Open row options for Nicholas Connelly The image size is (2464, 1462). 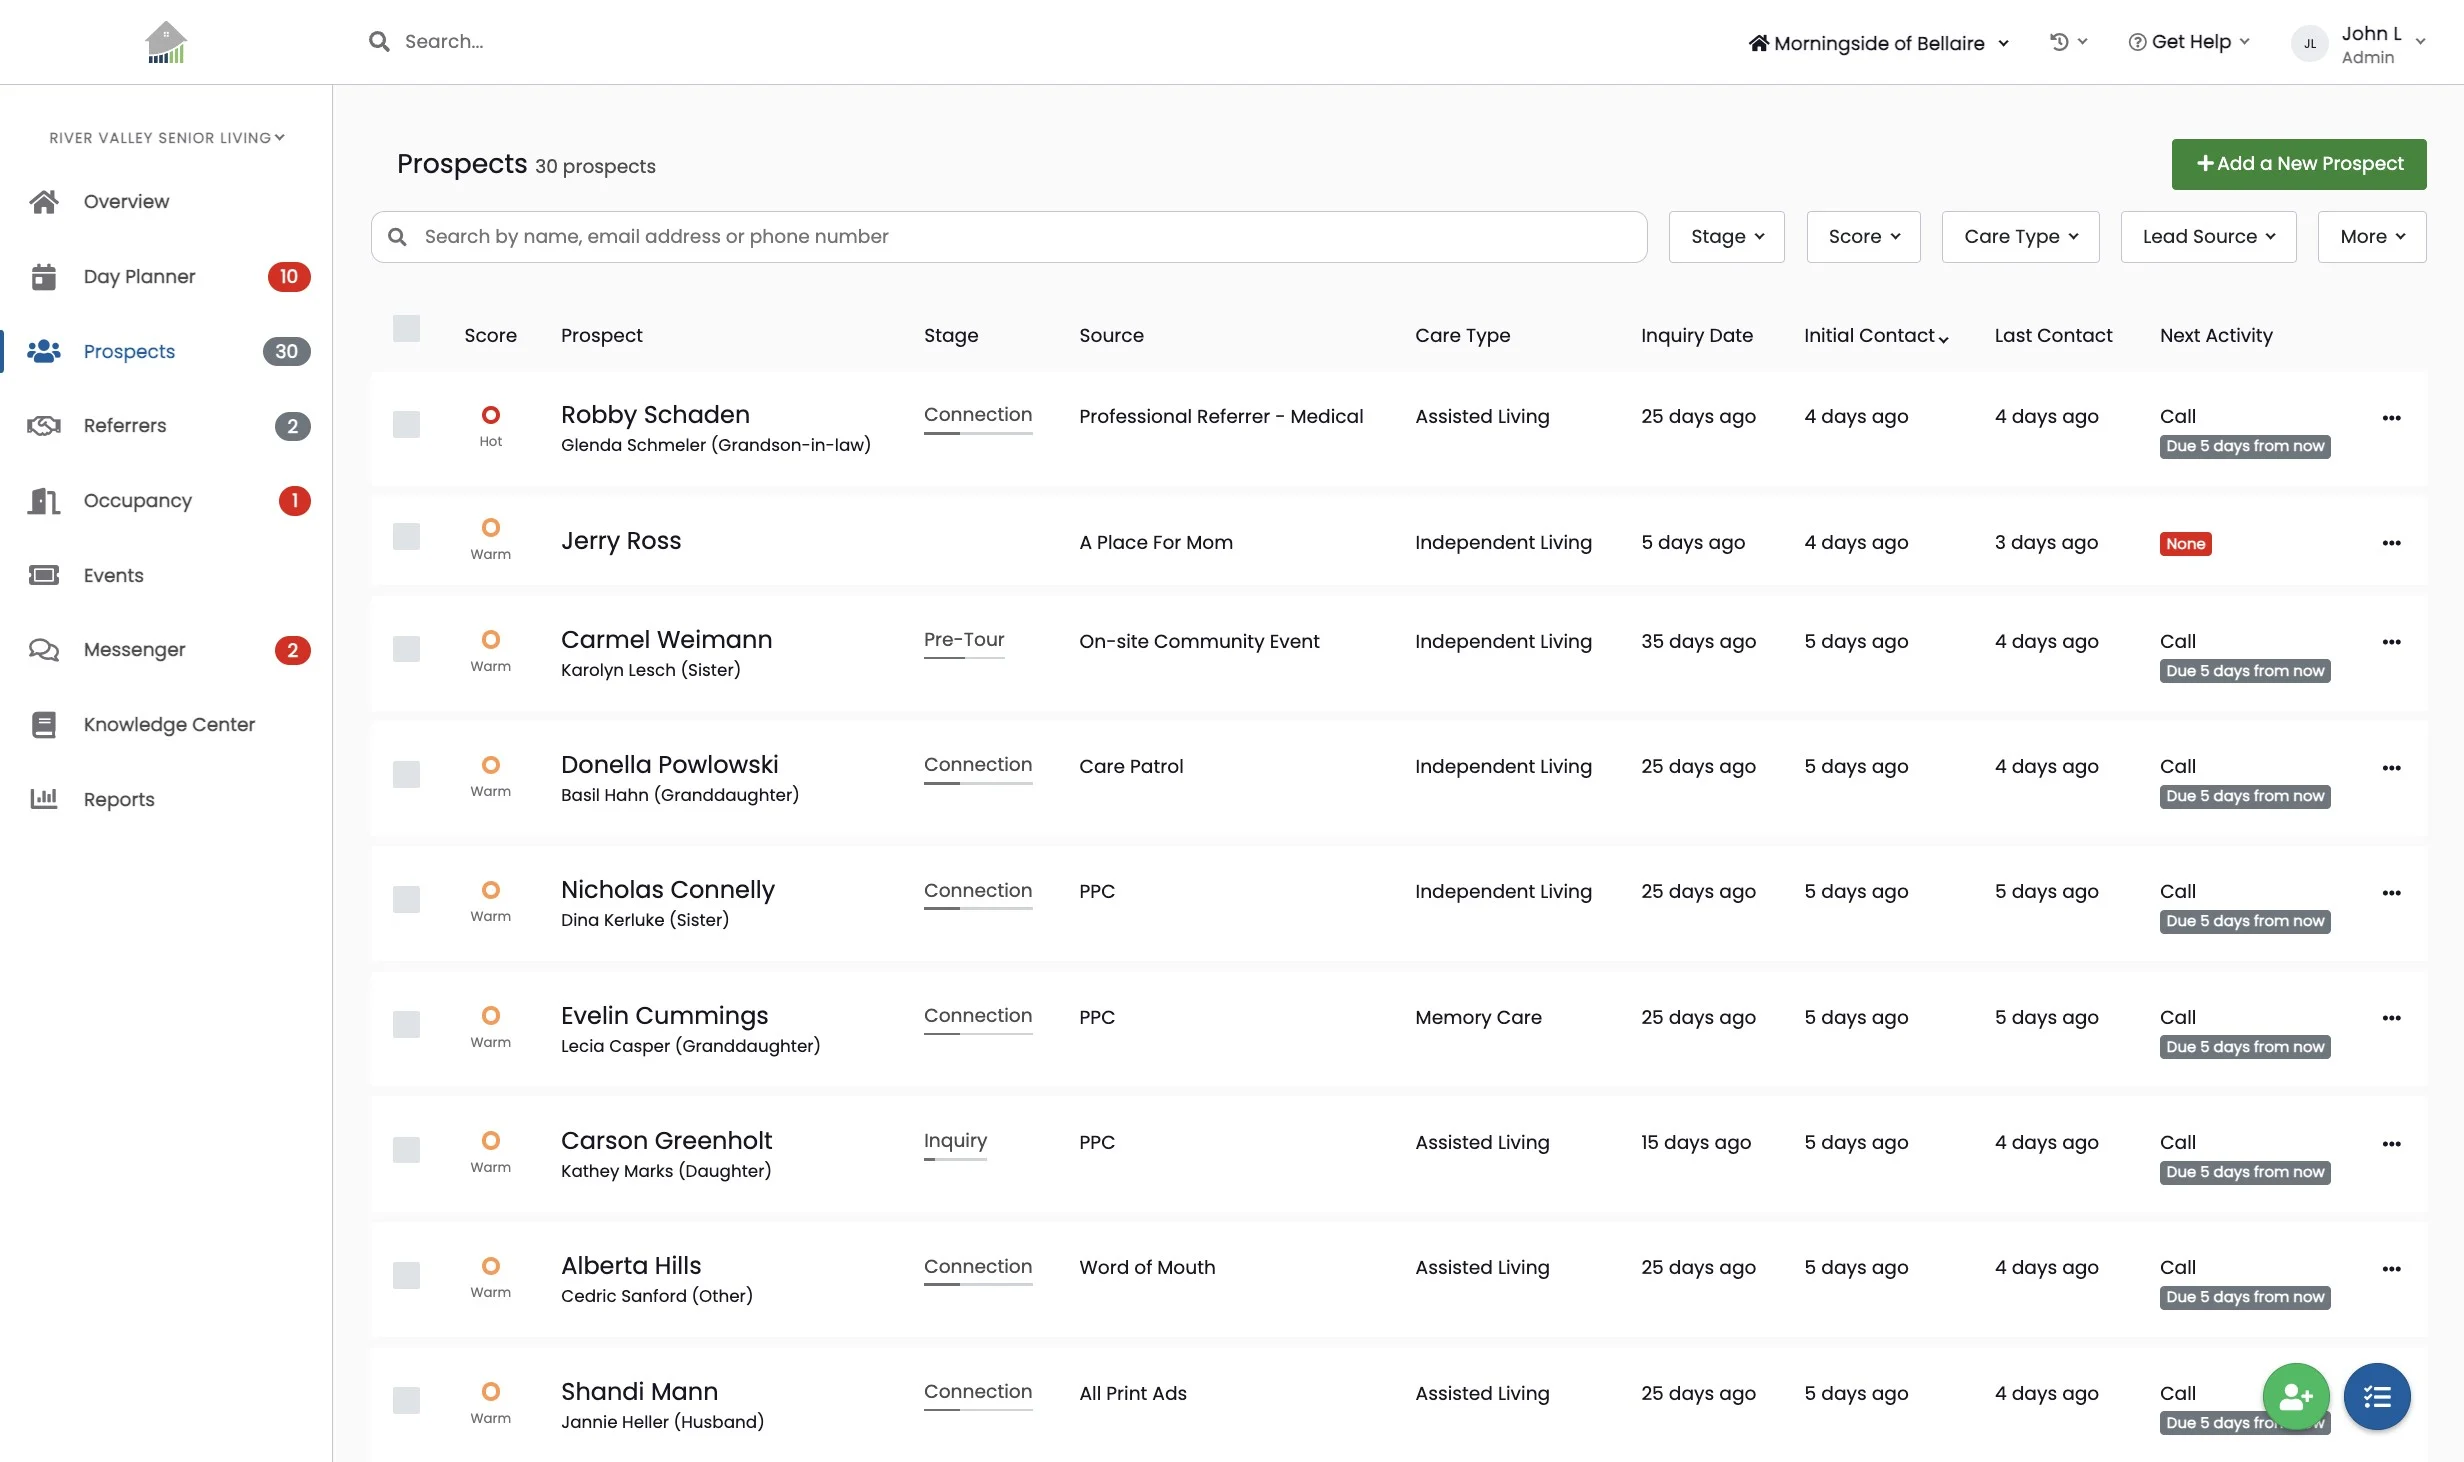(2392, 893)
